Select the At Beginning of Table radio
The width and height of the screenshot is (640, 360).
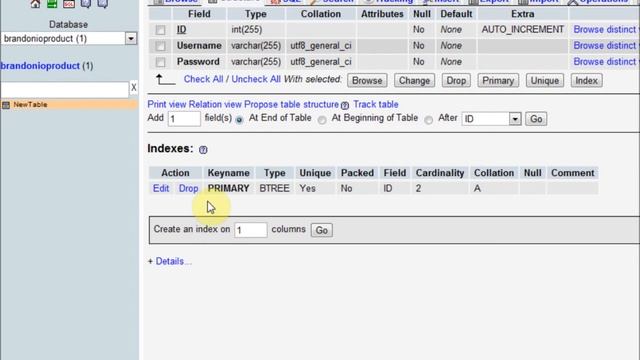coord(322,120)
